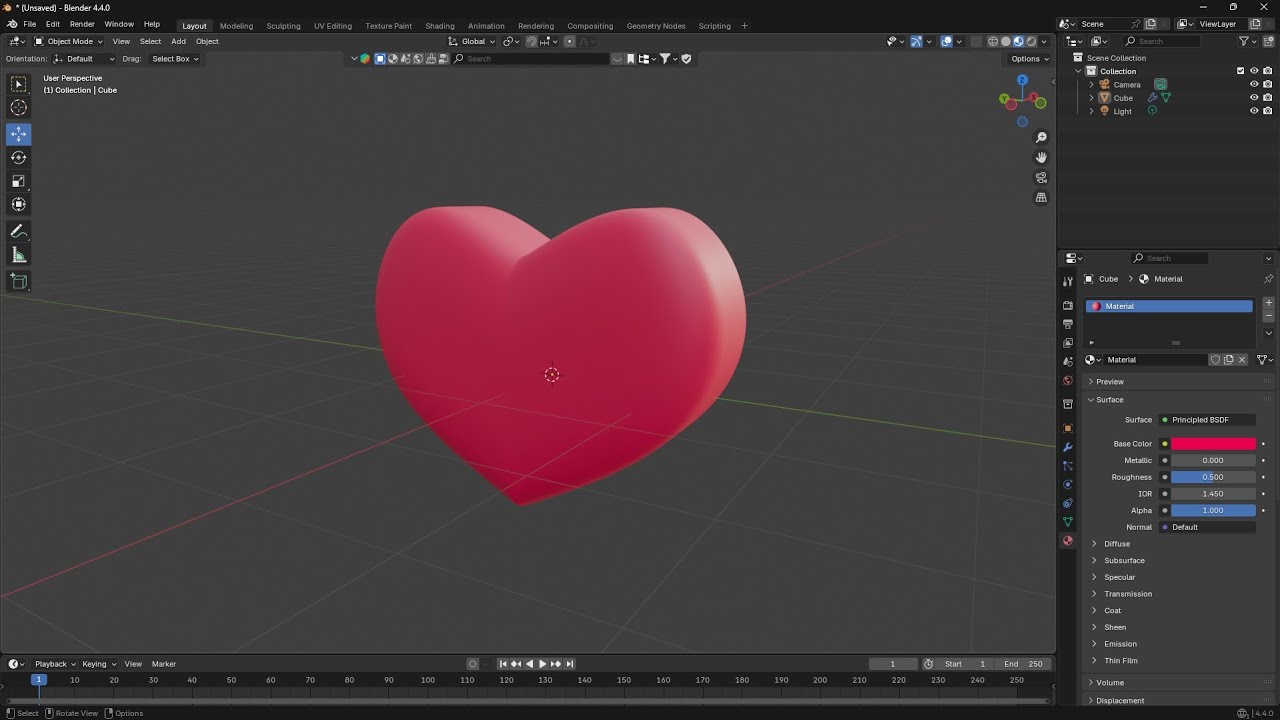Screen dimensions: 1280x720
Task: Open the Select Box drag dropdown
Action: [x=174, y=59]
